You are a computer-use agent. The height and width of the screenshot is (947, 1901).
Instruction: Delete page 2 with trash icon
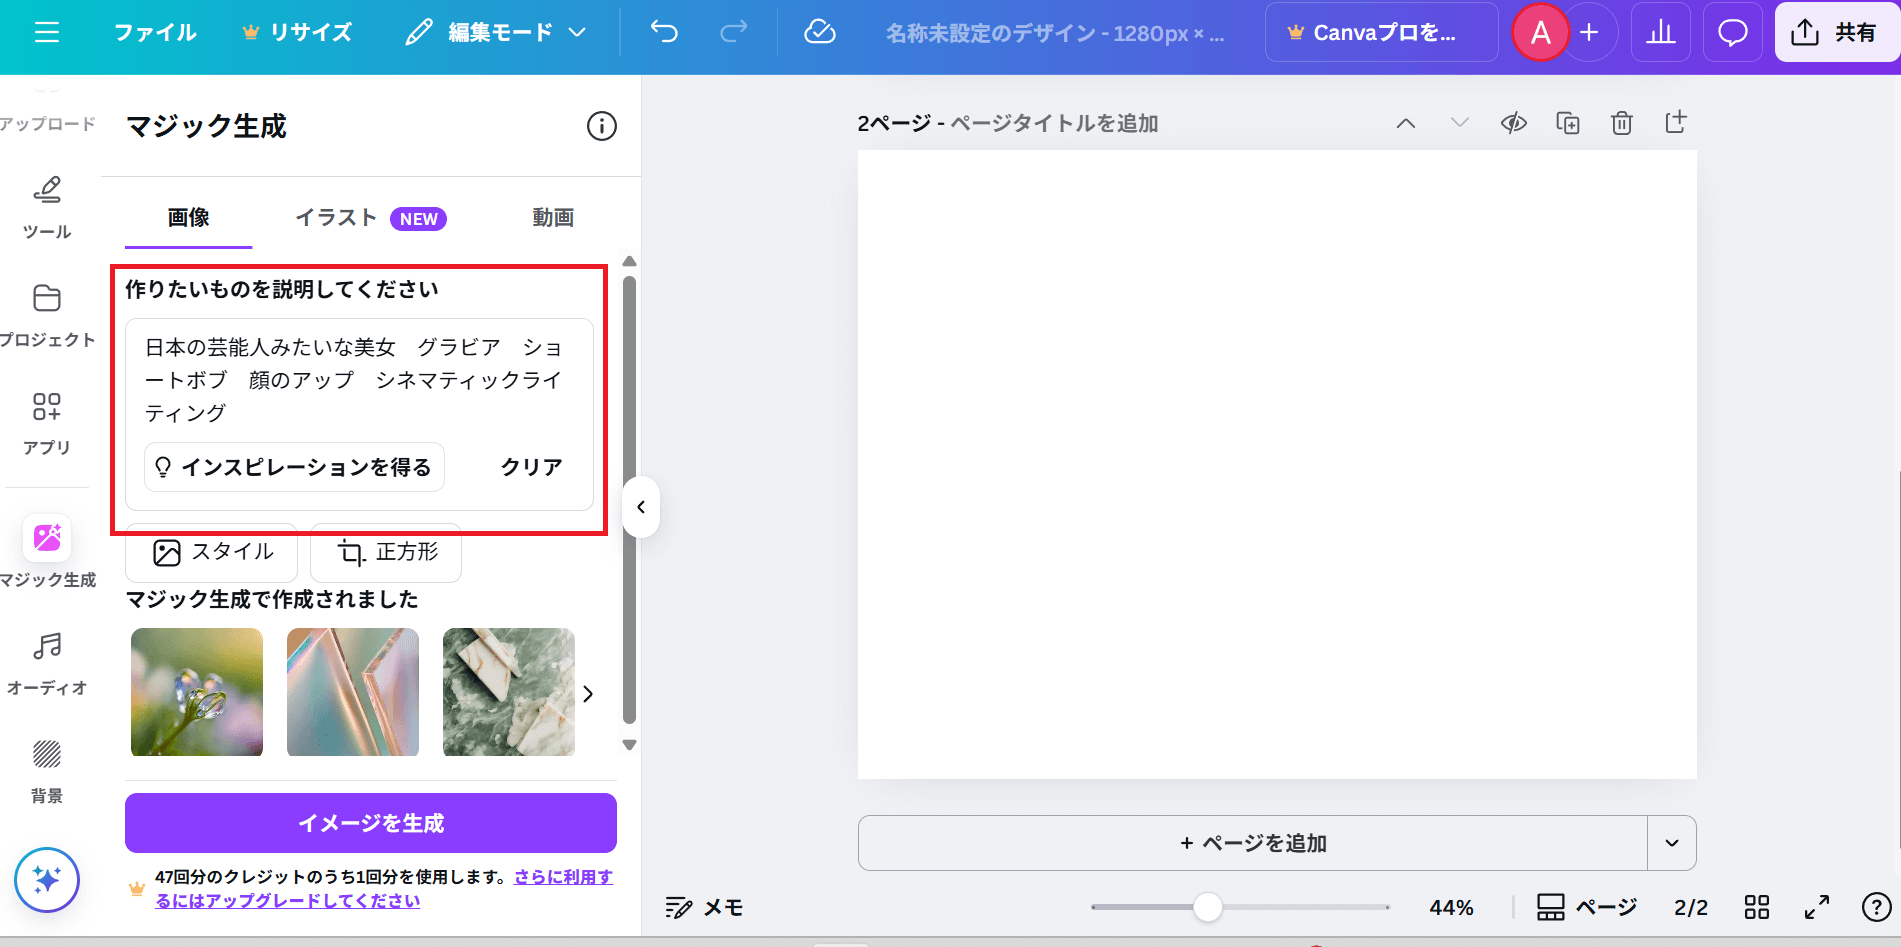pyautogui.click(x=1621, y=123)
